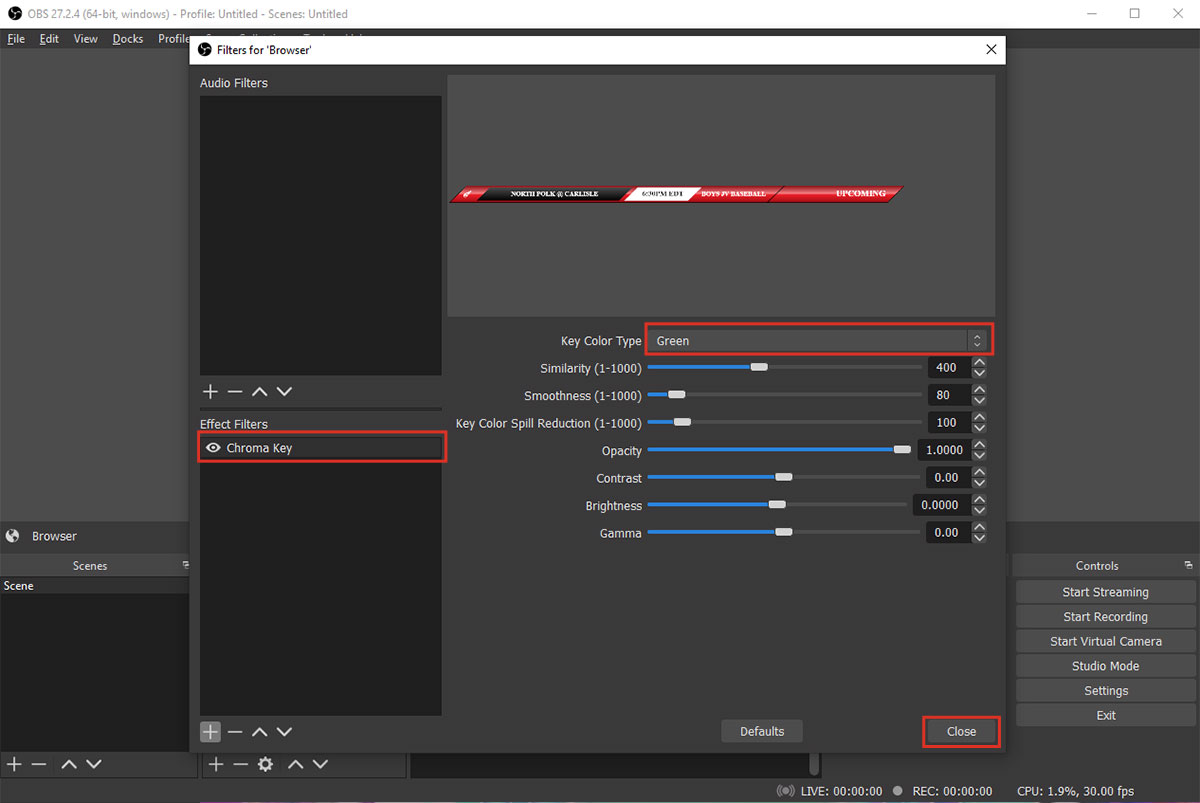Remove source using Sources minus icon

pos(240,764)
